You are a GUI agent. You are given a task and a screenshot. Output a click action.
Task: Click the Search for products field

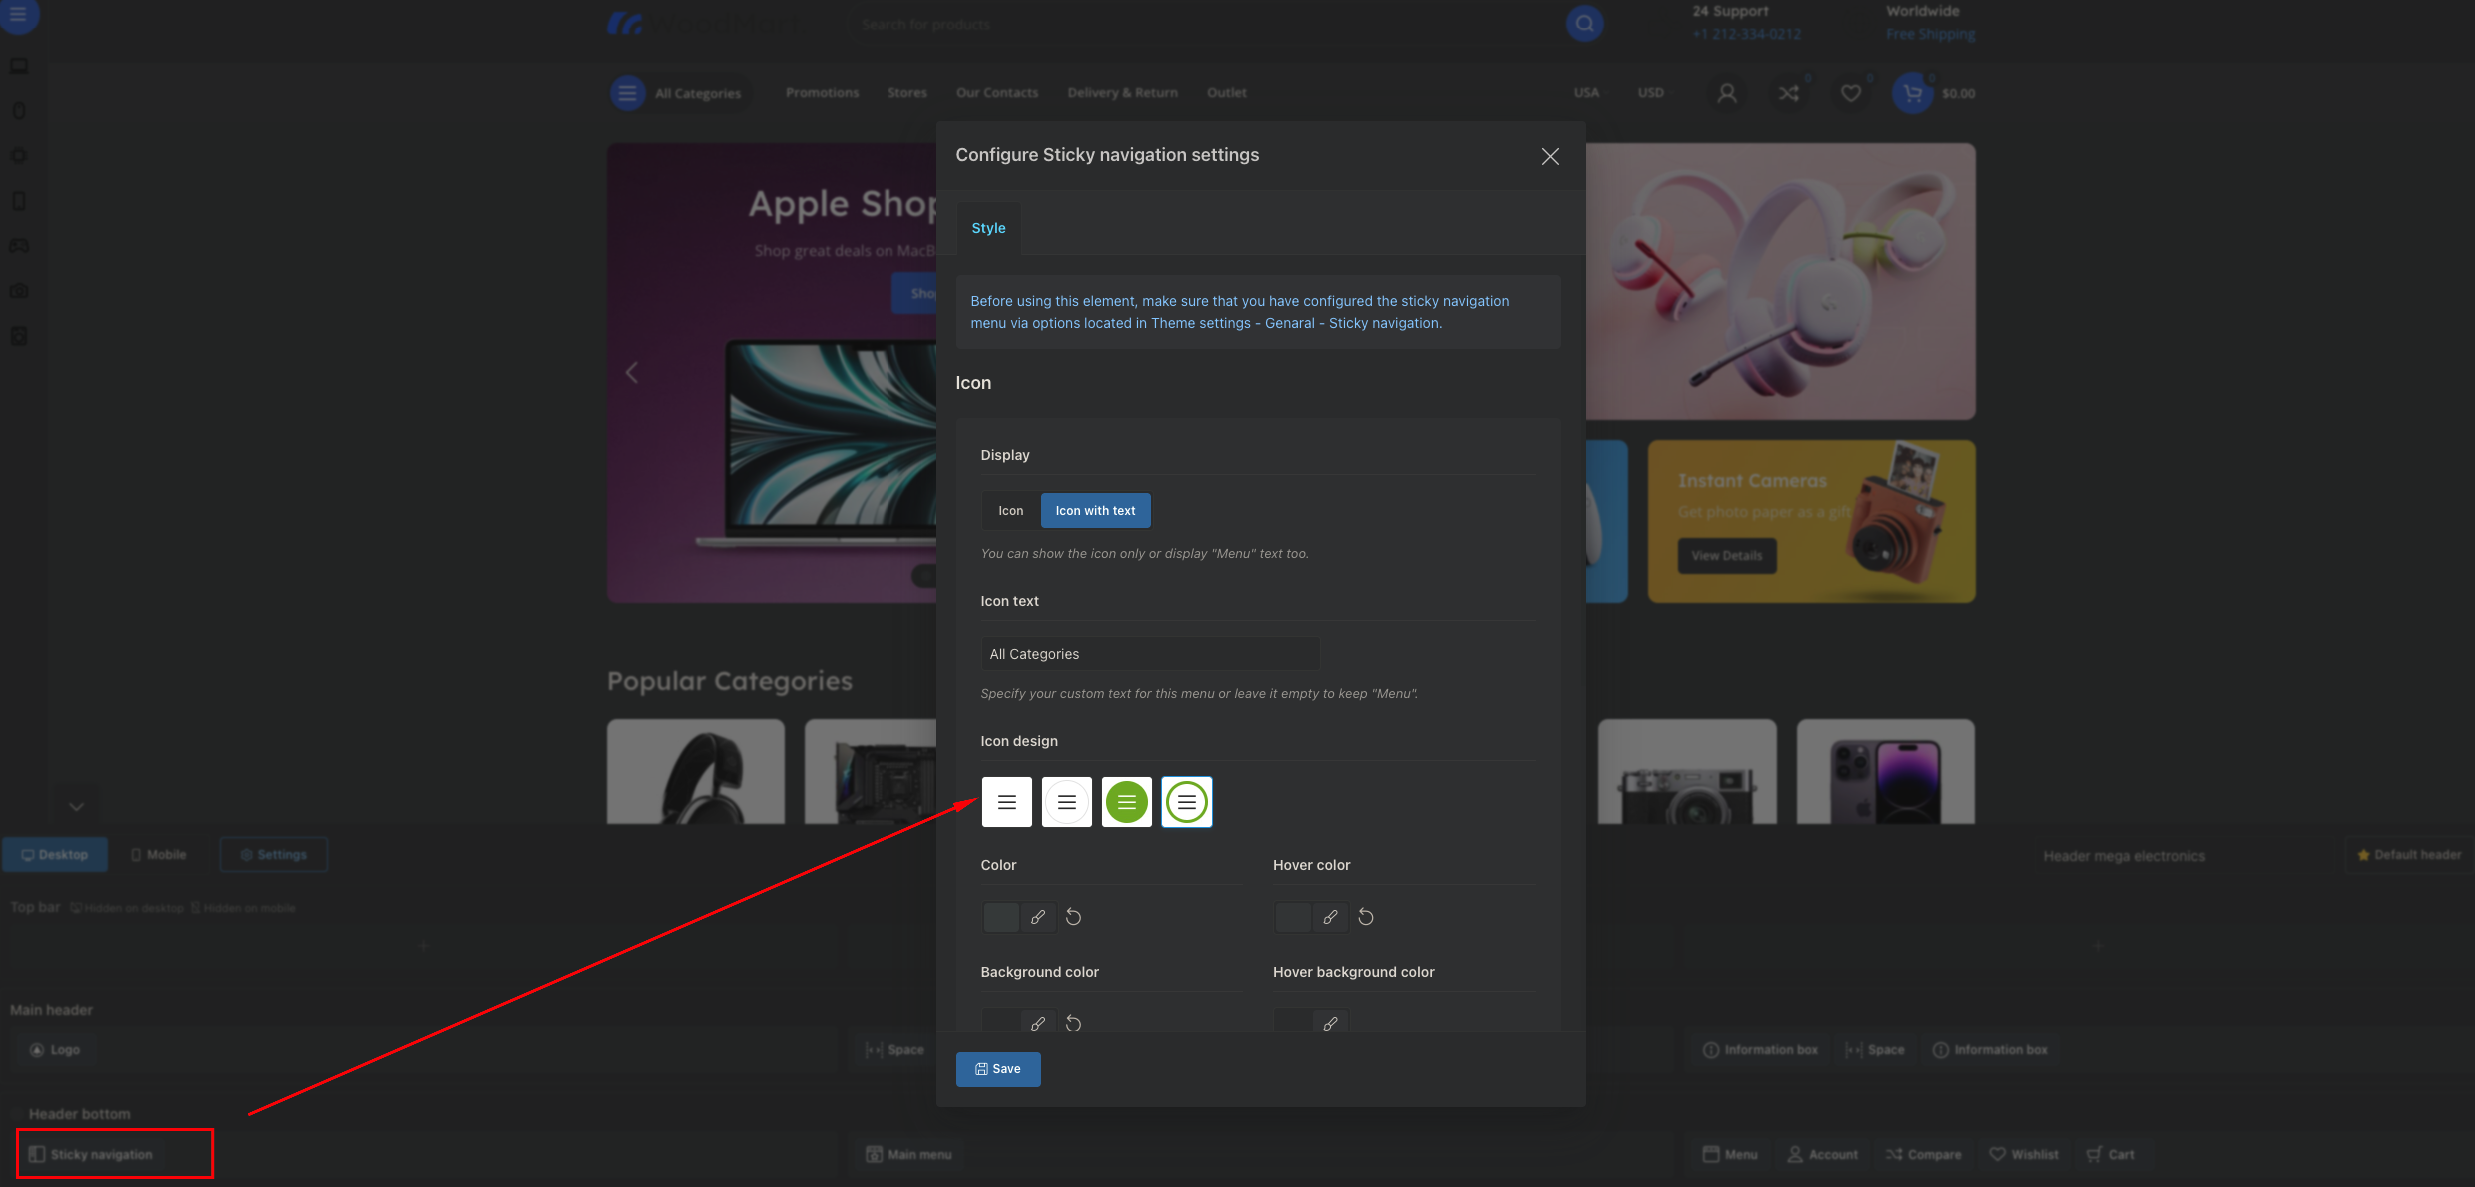coord(1205,24)
